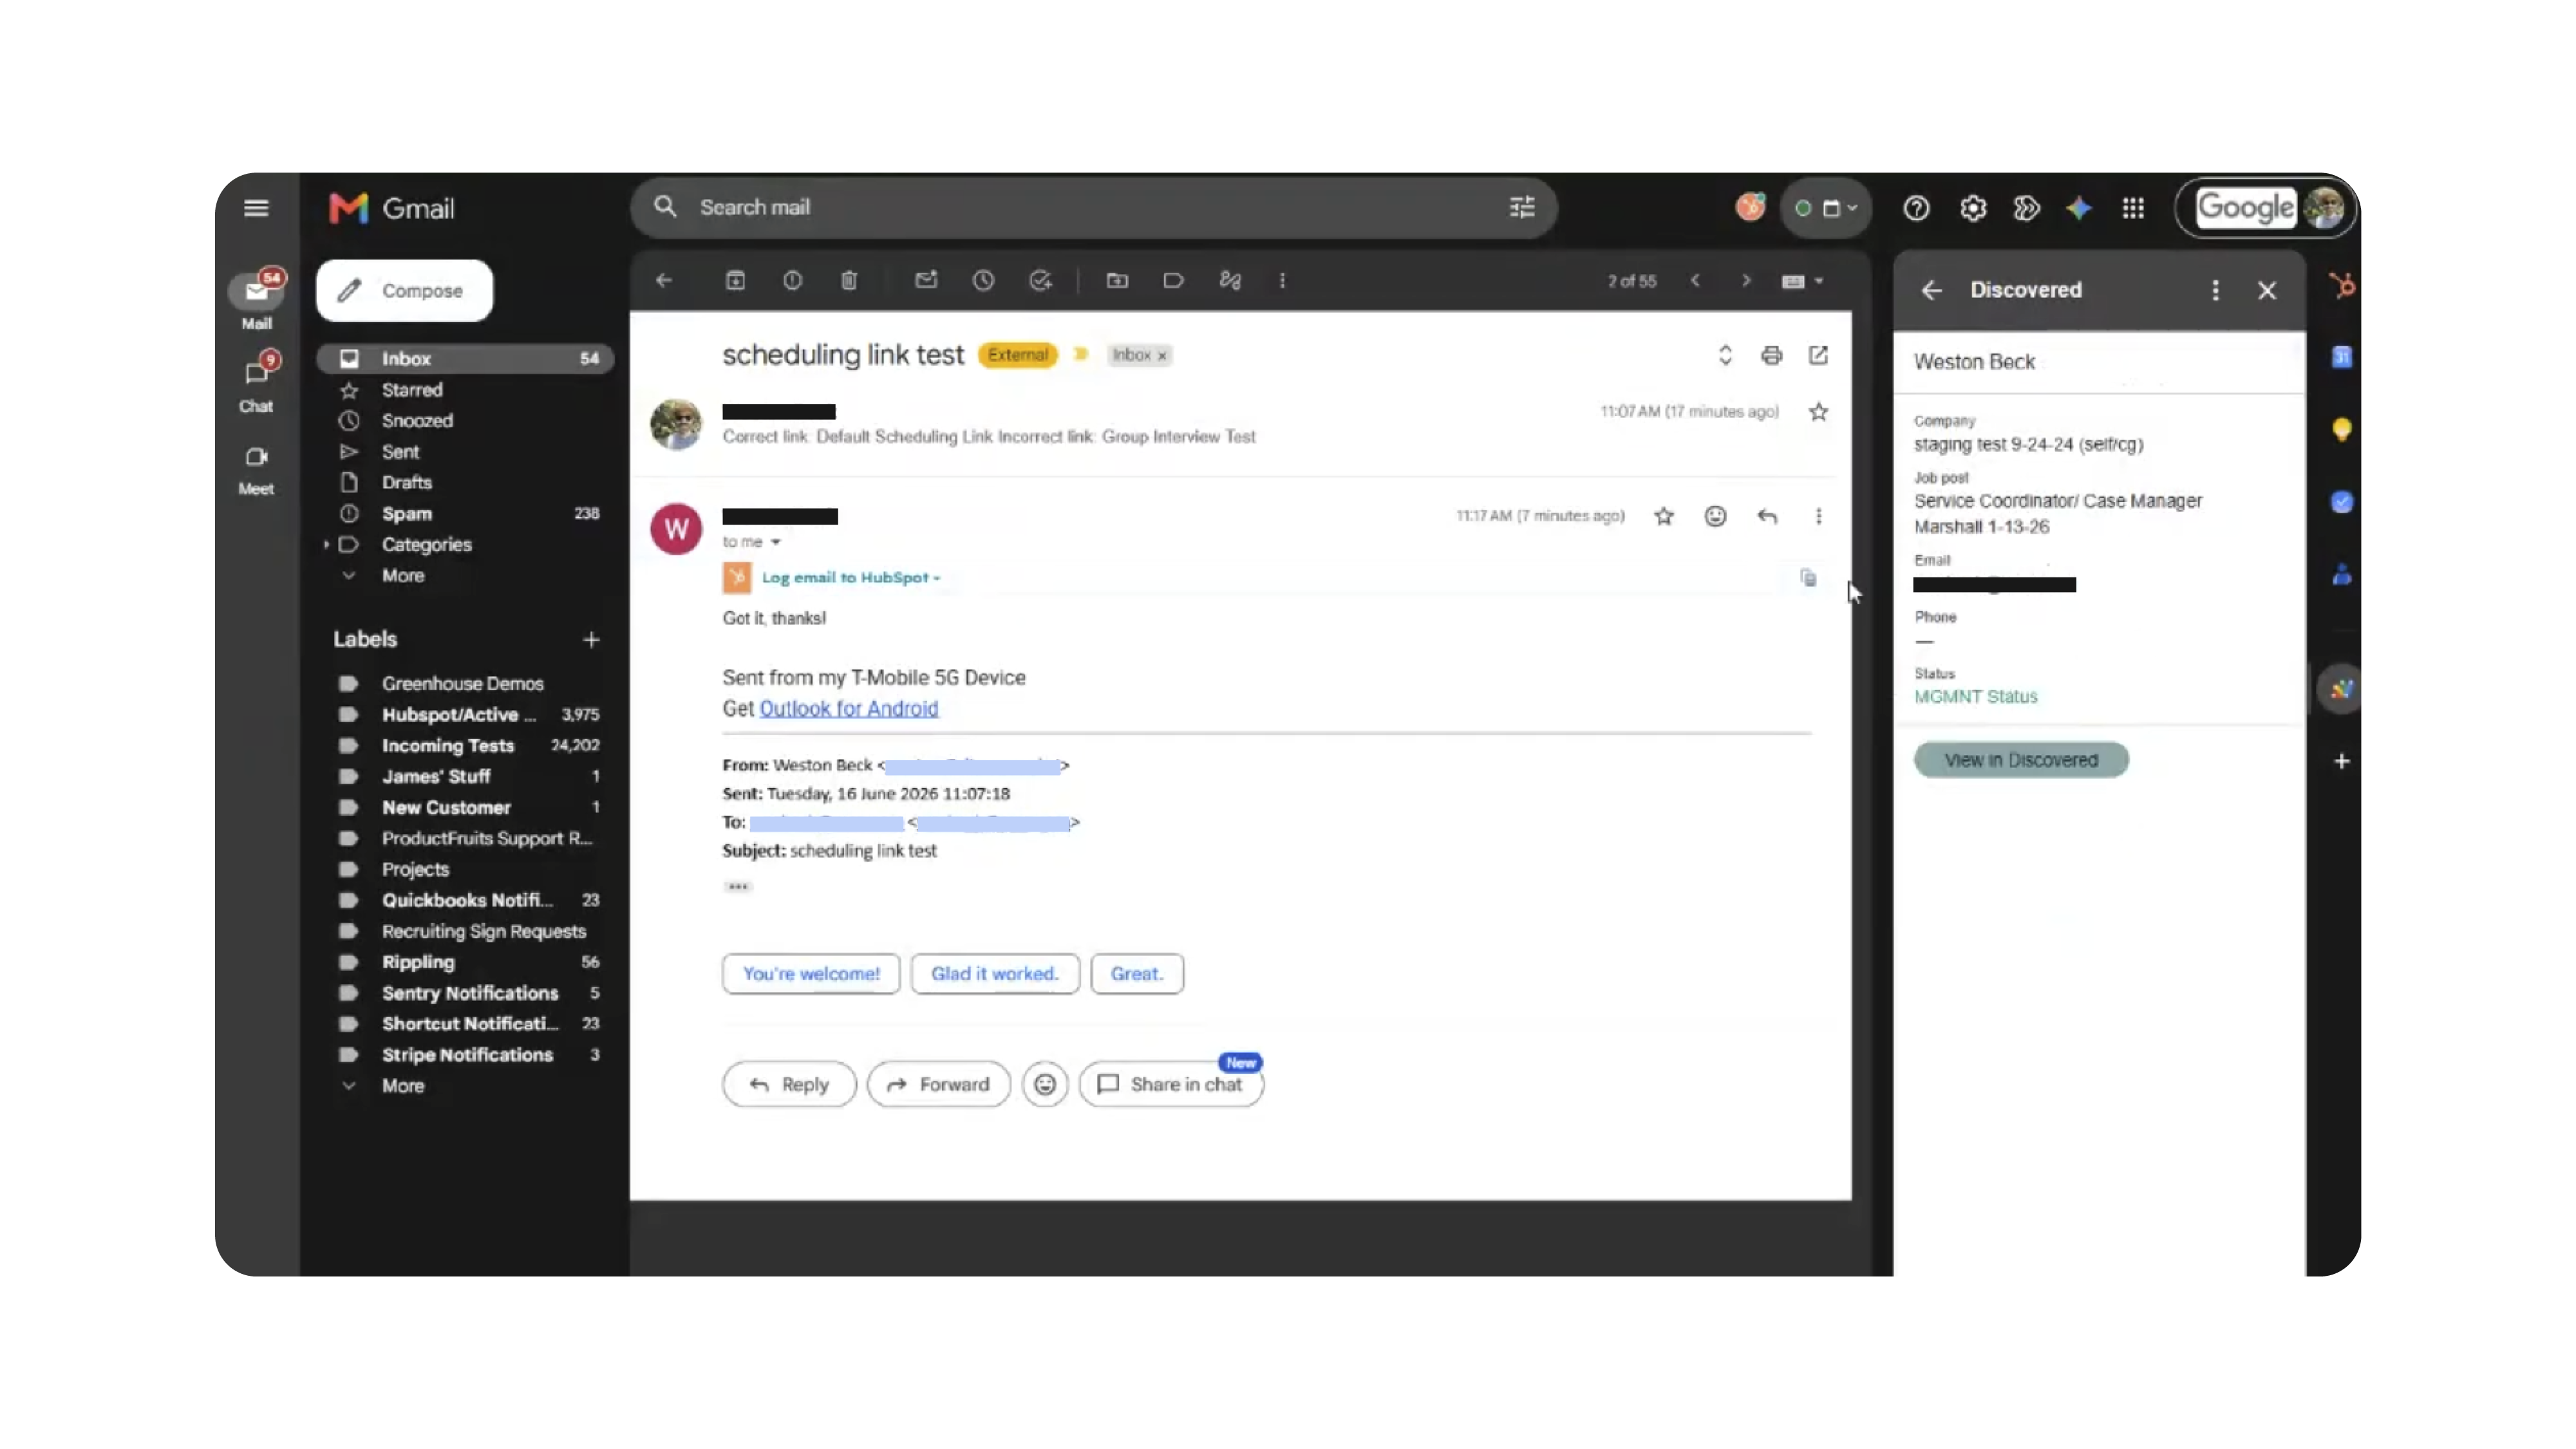The height and width of the screenshot is (1449, 2576).
Task: Expand More under Drafts and Spam
Action: pyautogui.click(x=402, y=576)
